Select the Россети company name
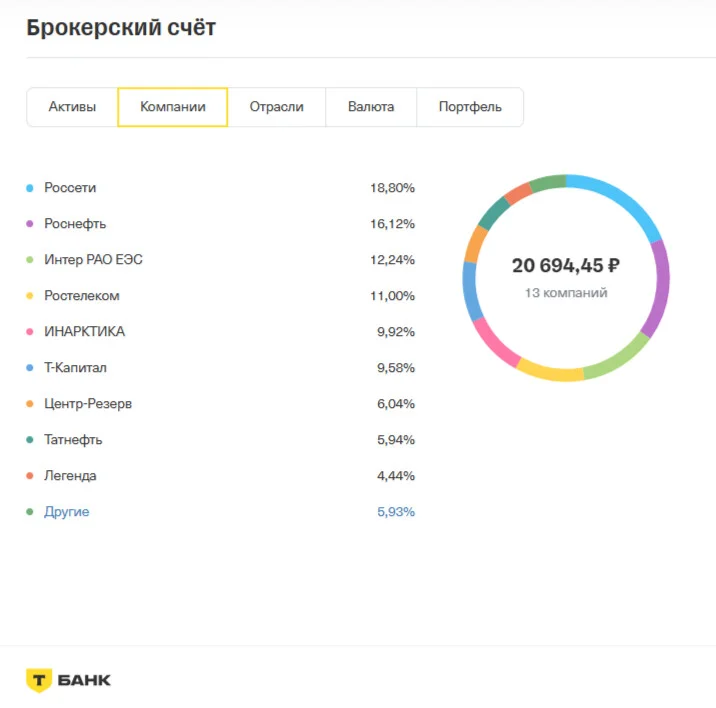The width and height of the screenshot is (716, 708). [x=70, y=188]
